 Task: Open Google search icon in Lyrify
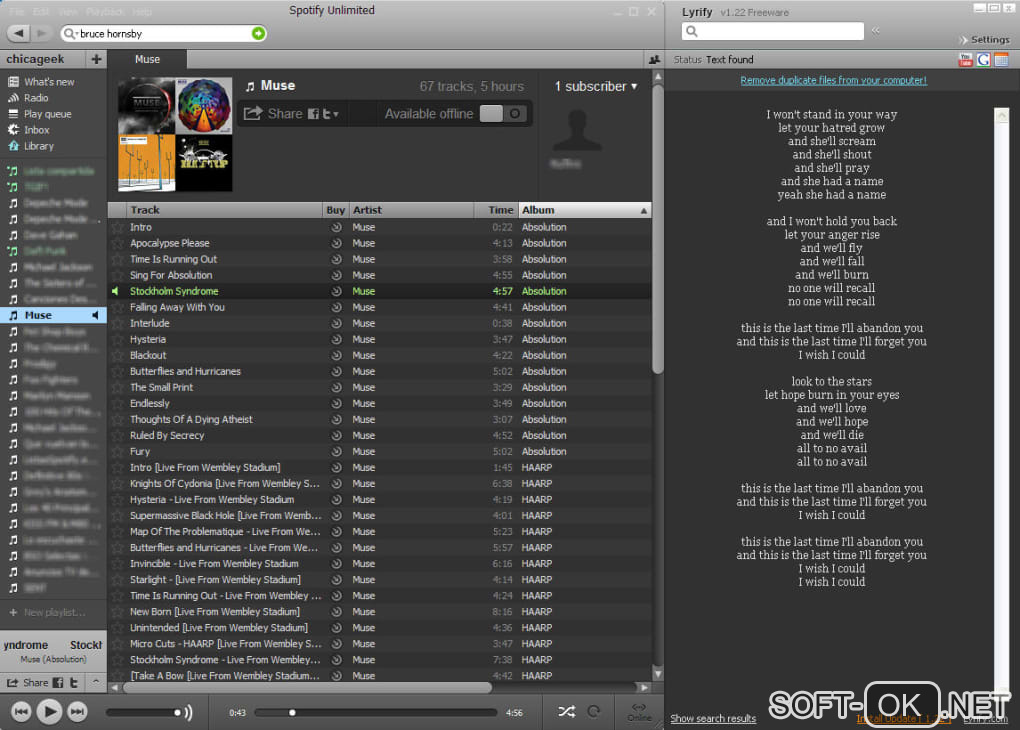coord(984,60)
